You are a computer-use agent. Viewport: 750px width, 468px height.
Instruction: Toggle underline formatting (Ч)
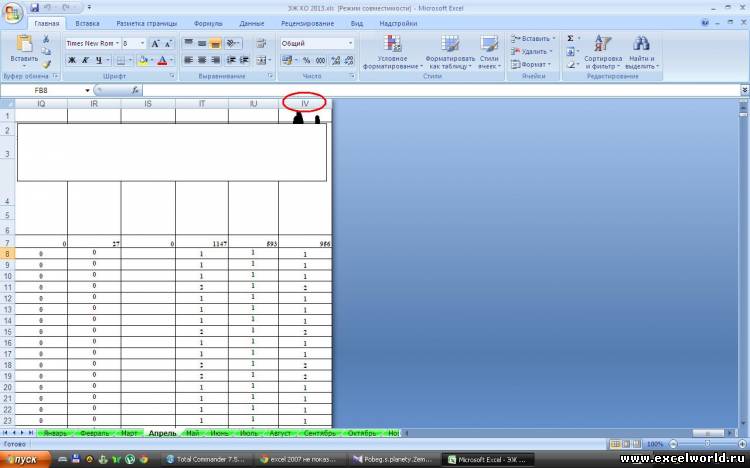pyautogui.click(x=98, y=61)
